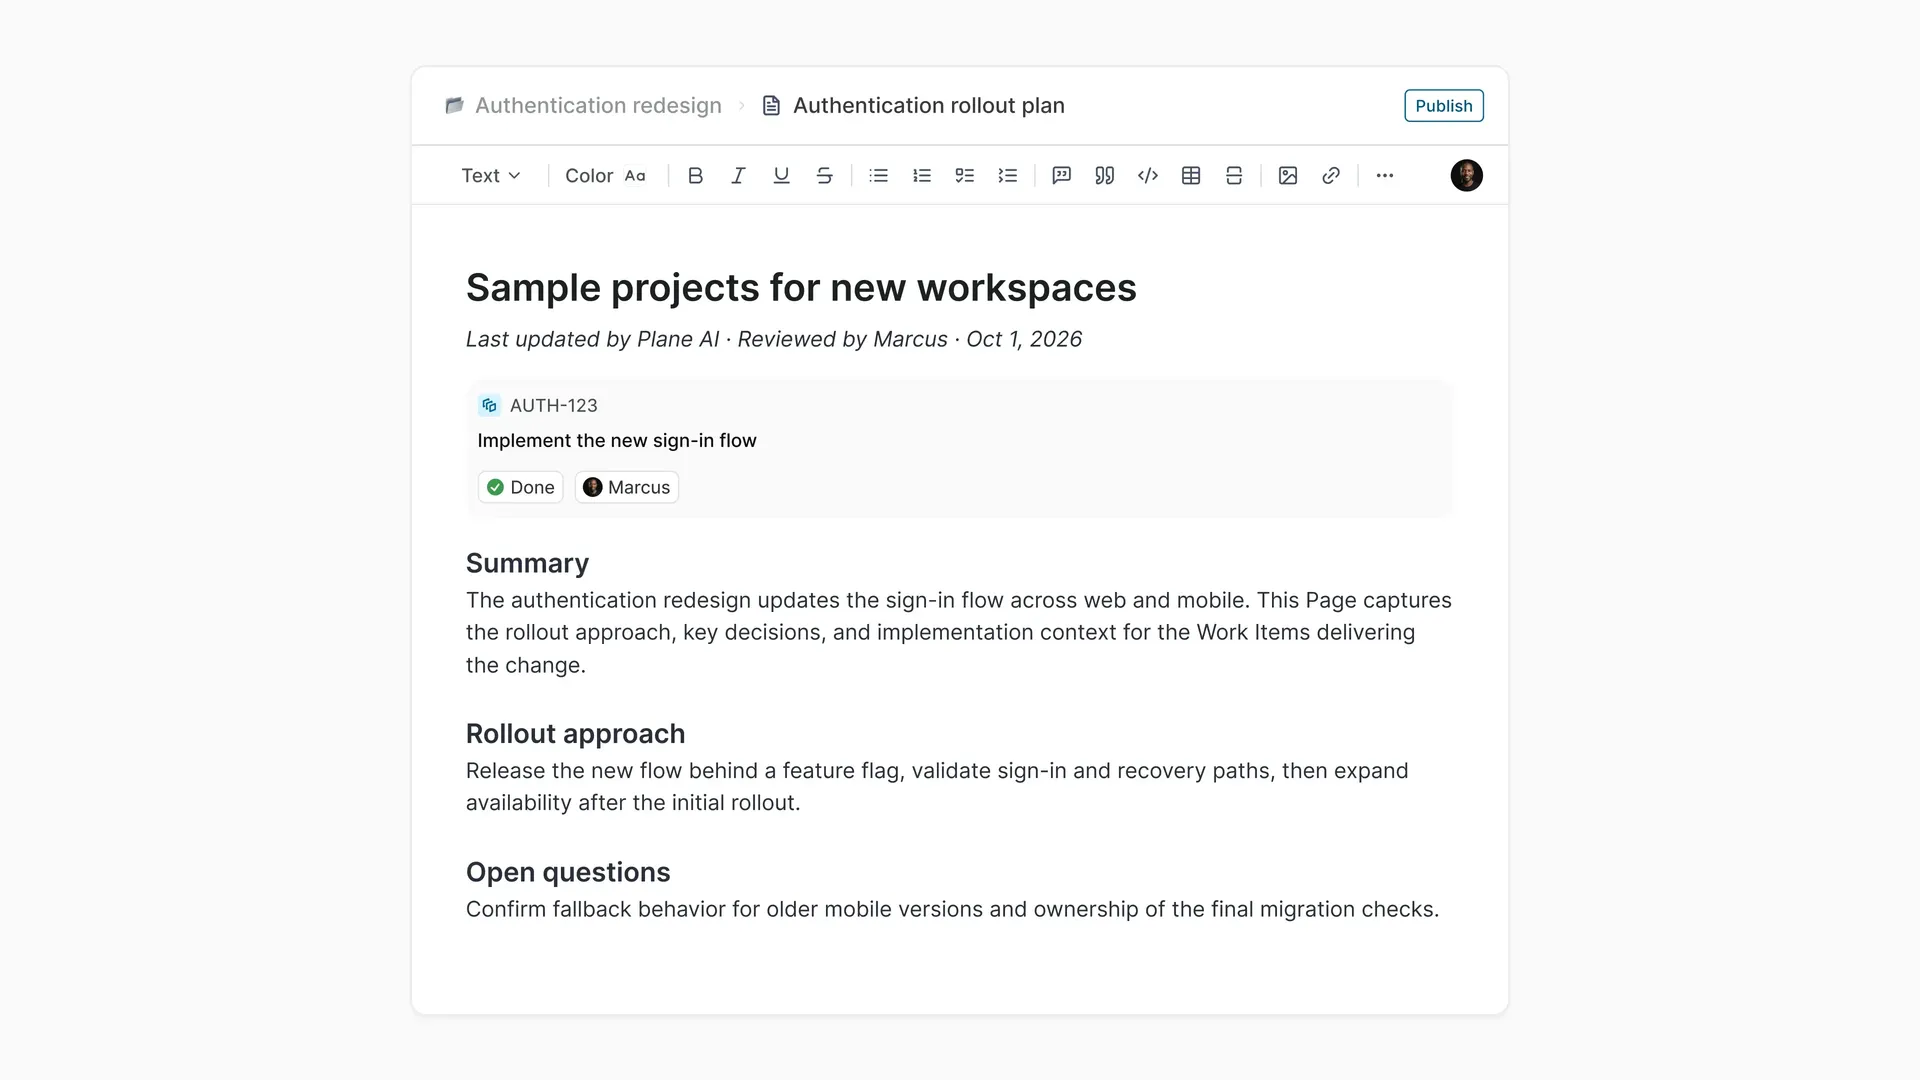Insert an image
This screenshot has height=1080, width=1920.
pos(1287,176)
